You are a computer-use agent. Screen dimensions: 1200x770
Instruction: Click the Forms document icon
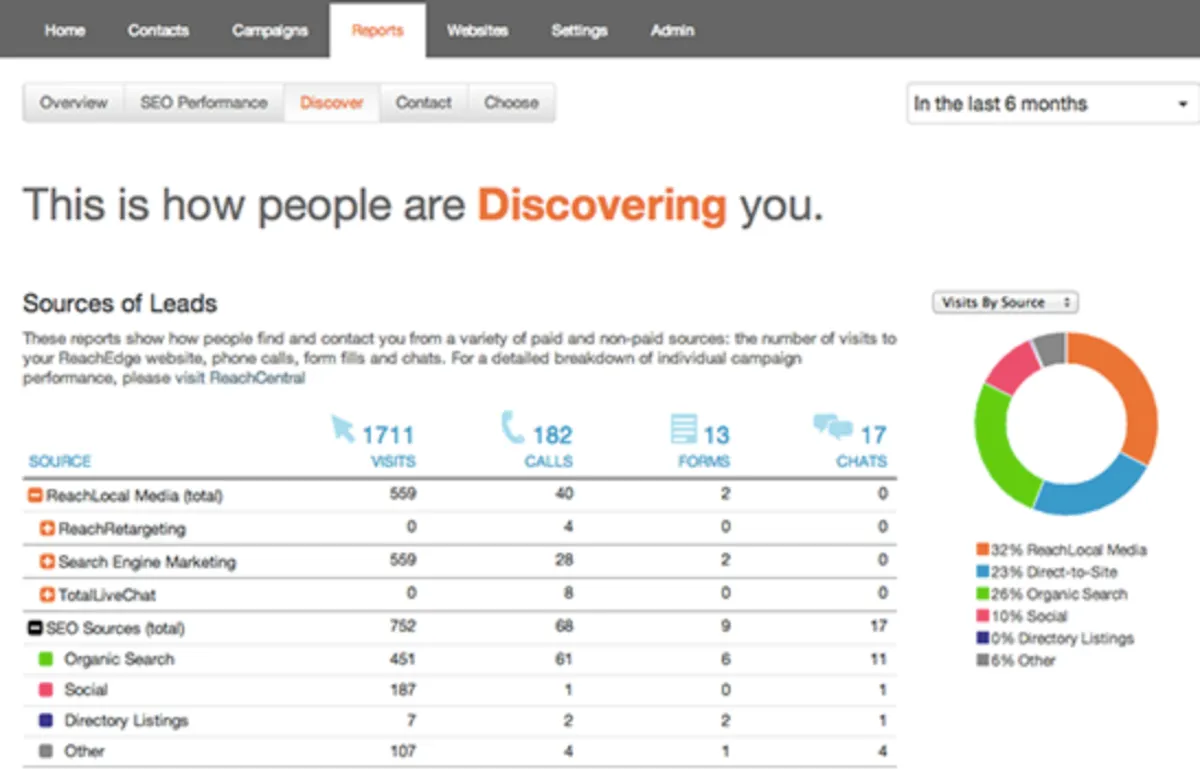683,430
